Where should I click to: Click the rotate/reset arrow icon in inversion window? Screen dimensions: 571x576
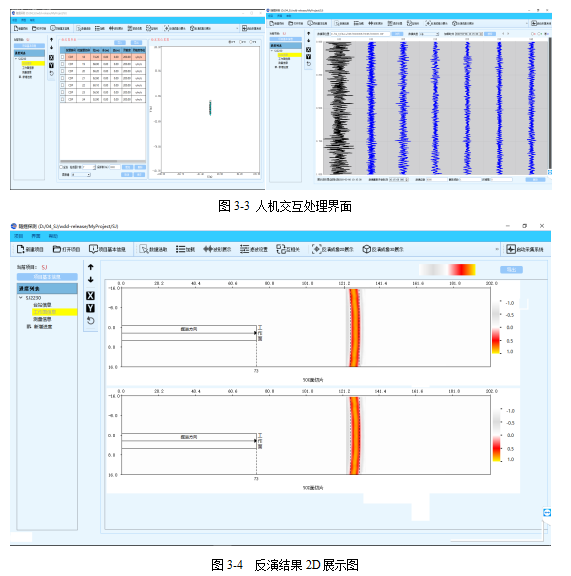coord(90,321)
